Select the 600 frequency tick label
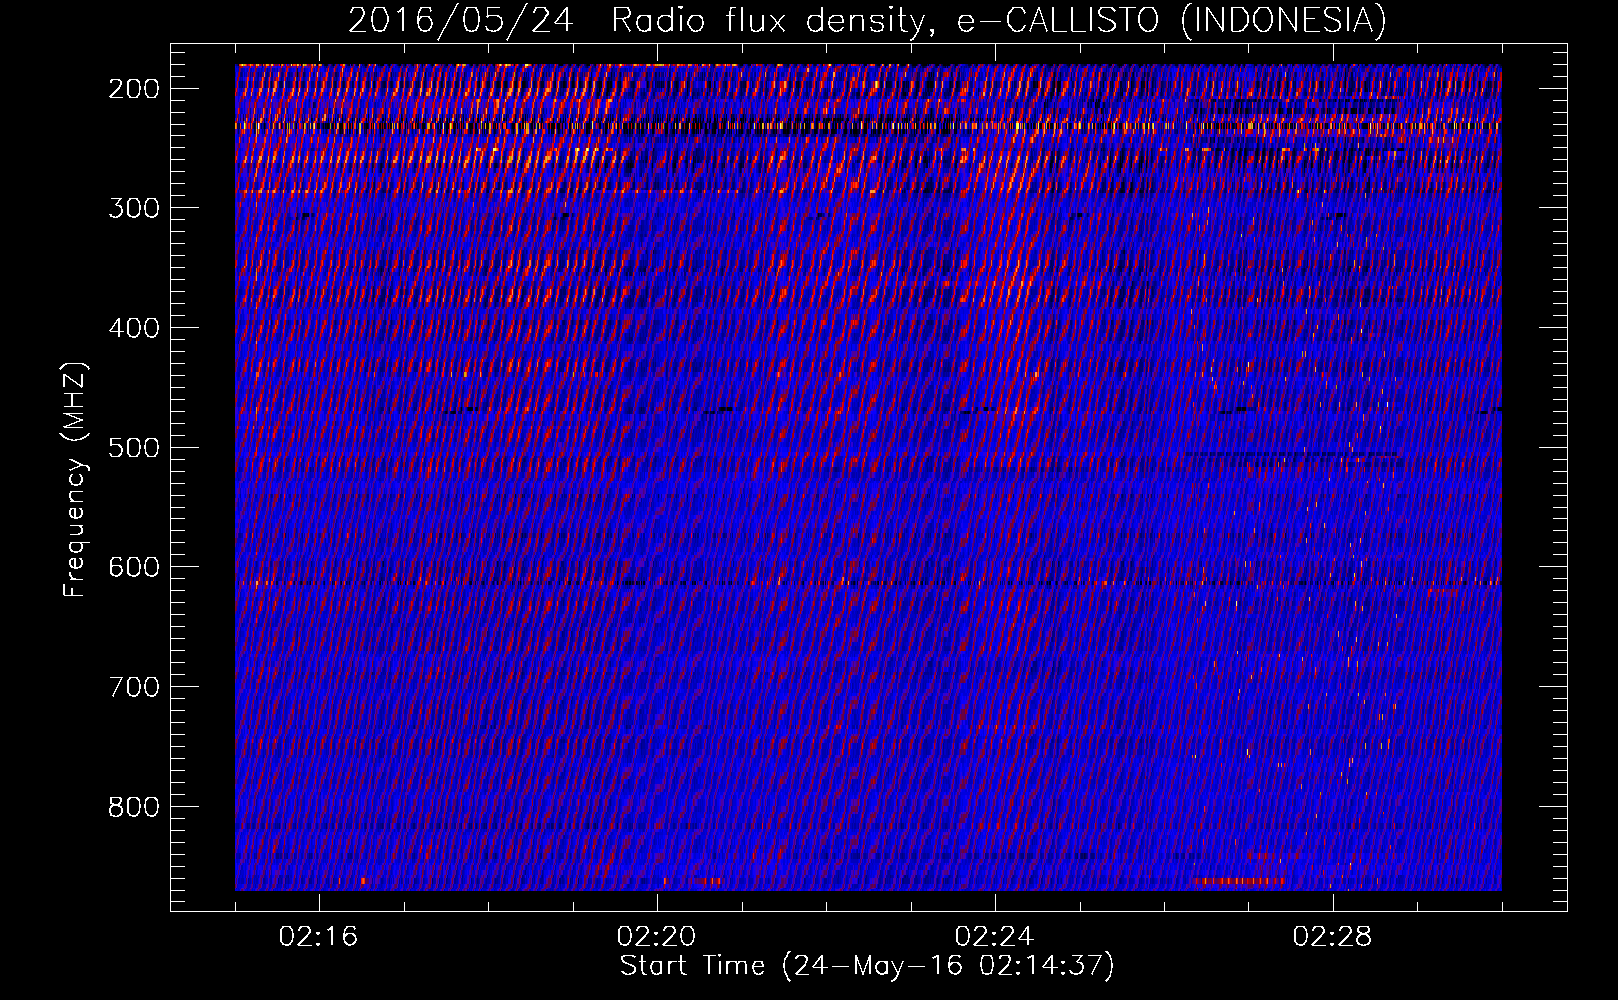This screenshot has height=1000, width=1618. click(134, 568)
